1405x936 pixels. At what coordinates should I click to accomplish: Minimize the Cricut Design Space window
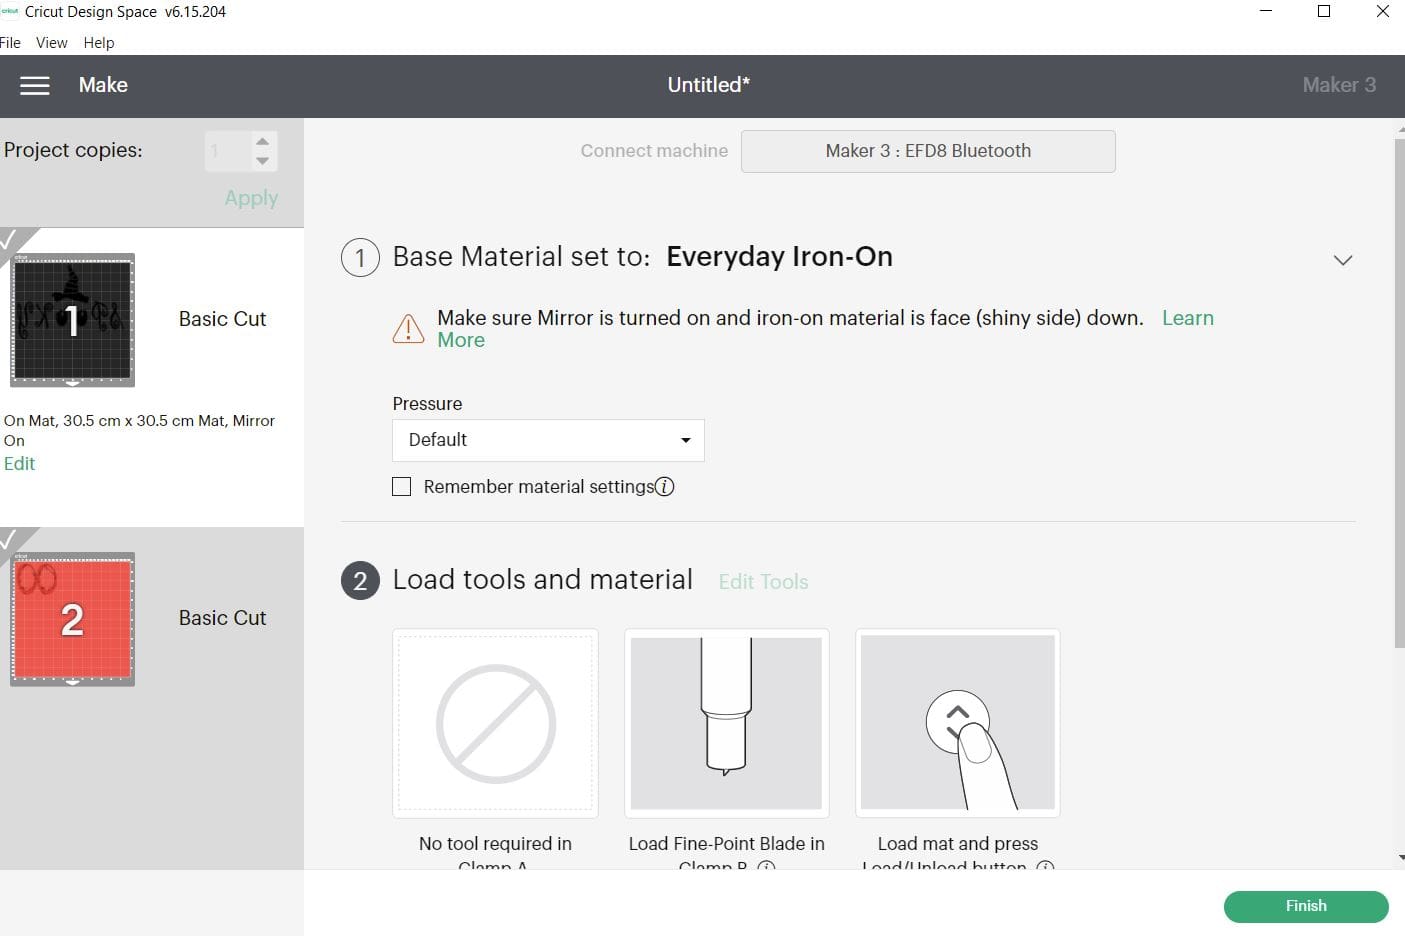[x=1266, y=12]
